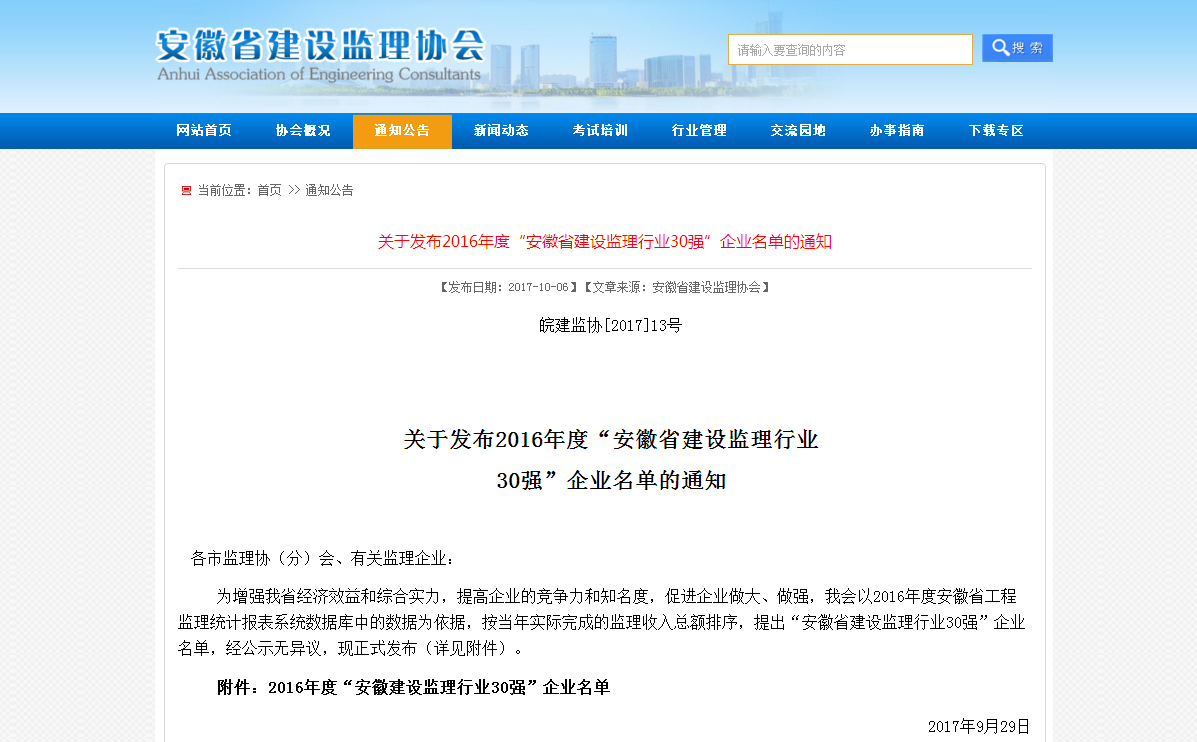Click the 附件 30强企业名单 line

pyautogui.click(x=413, y=687)
